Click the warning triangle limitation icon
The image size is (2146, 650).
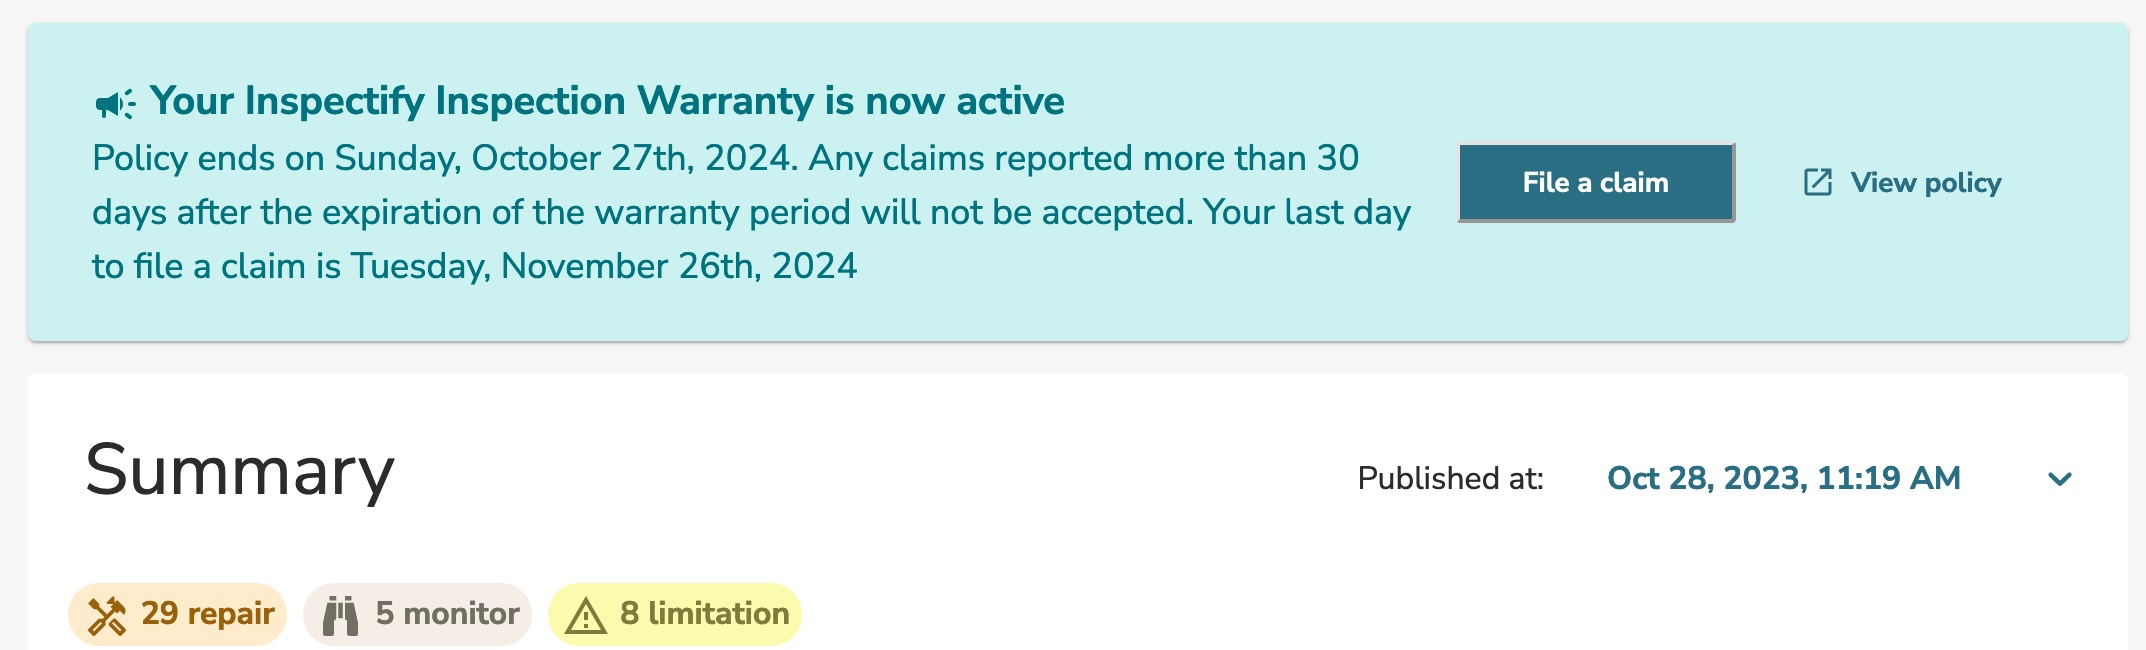tap(586, 615)
